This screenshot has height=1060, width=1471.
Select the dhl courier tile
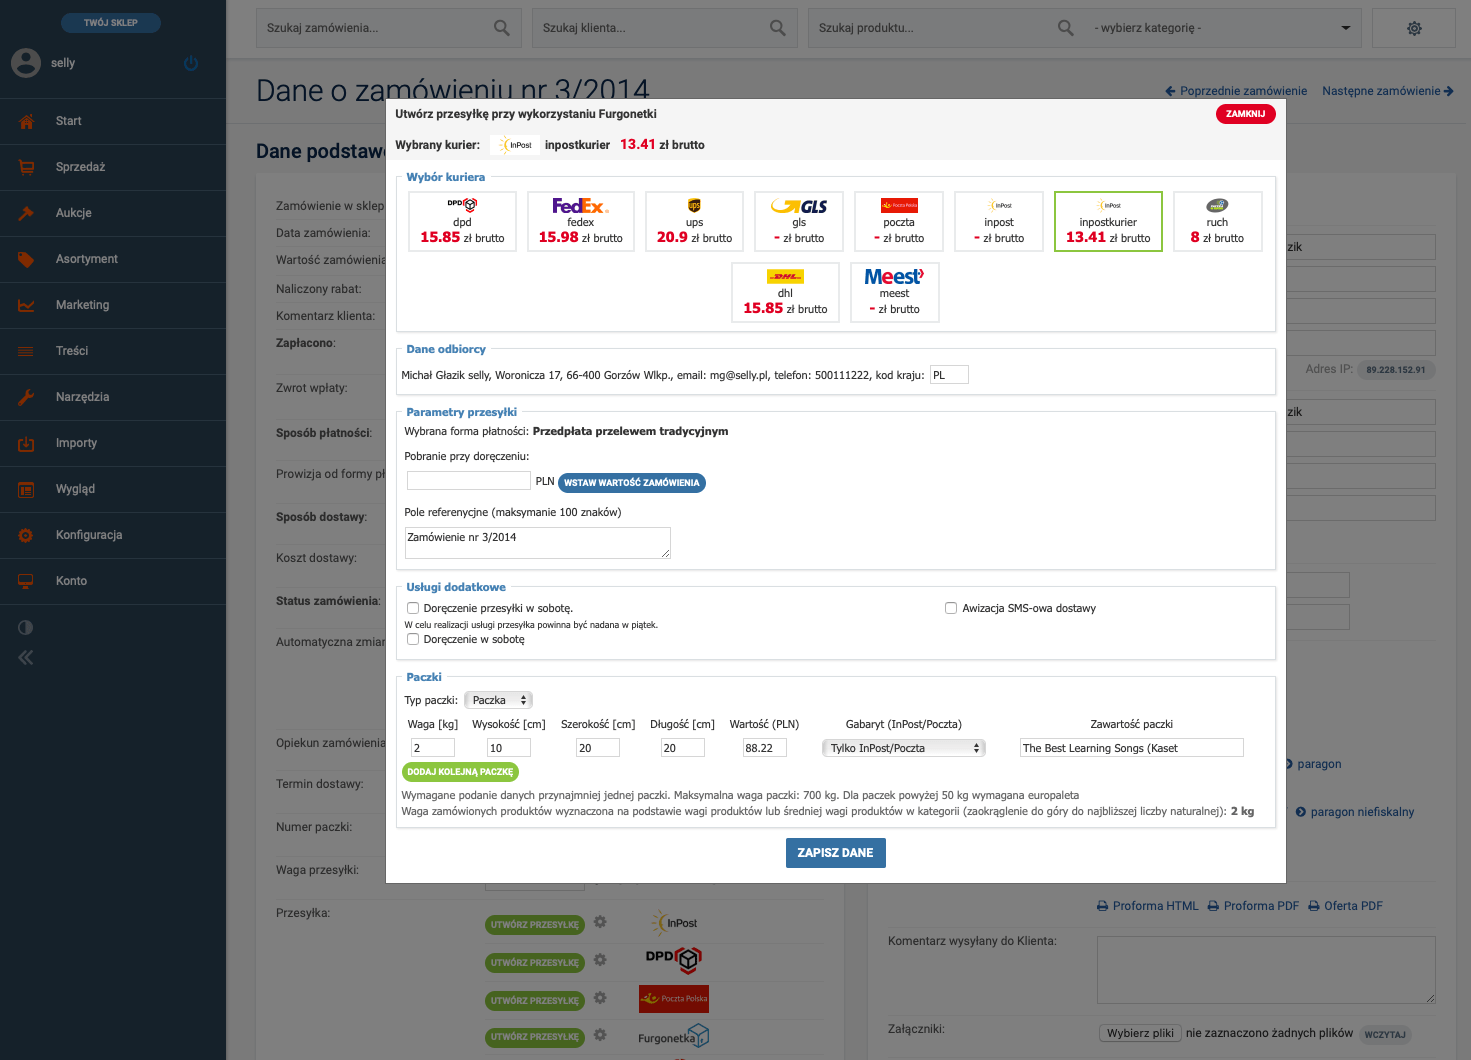tap(785, 292)
